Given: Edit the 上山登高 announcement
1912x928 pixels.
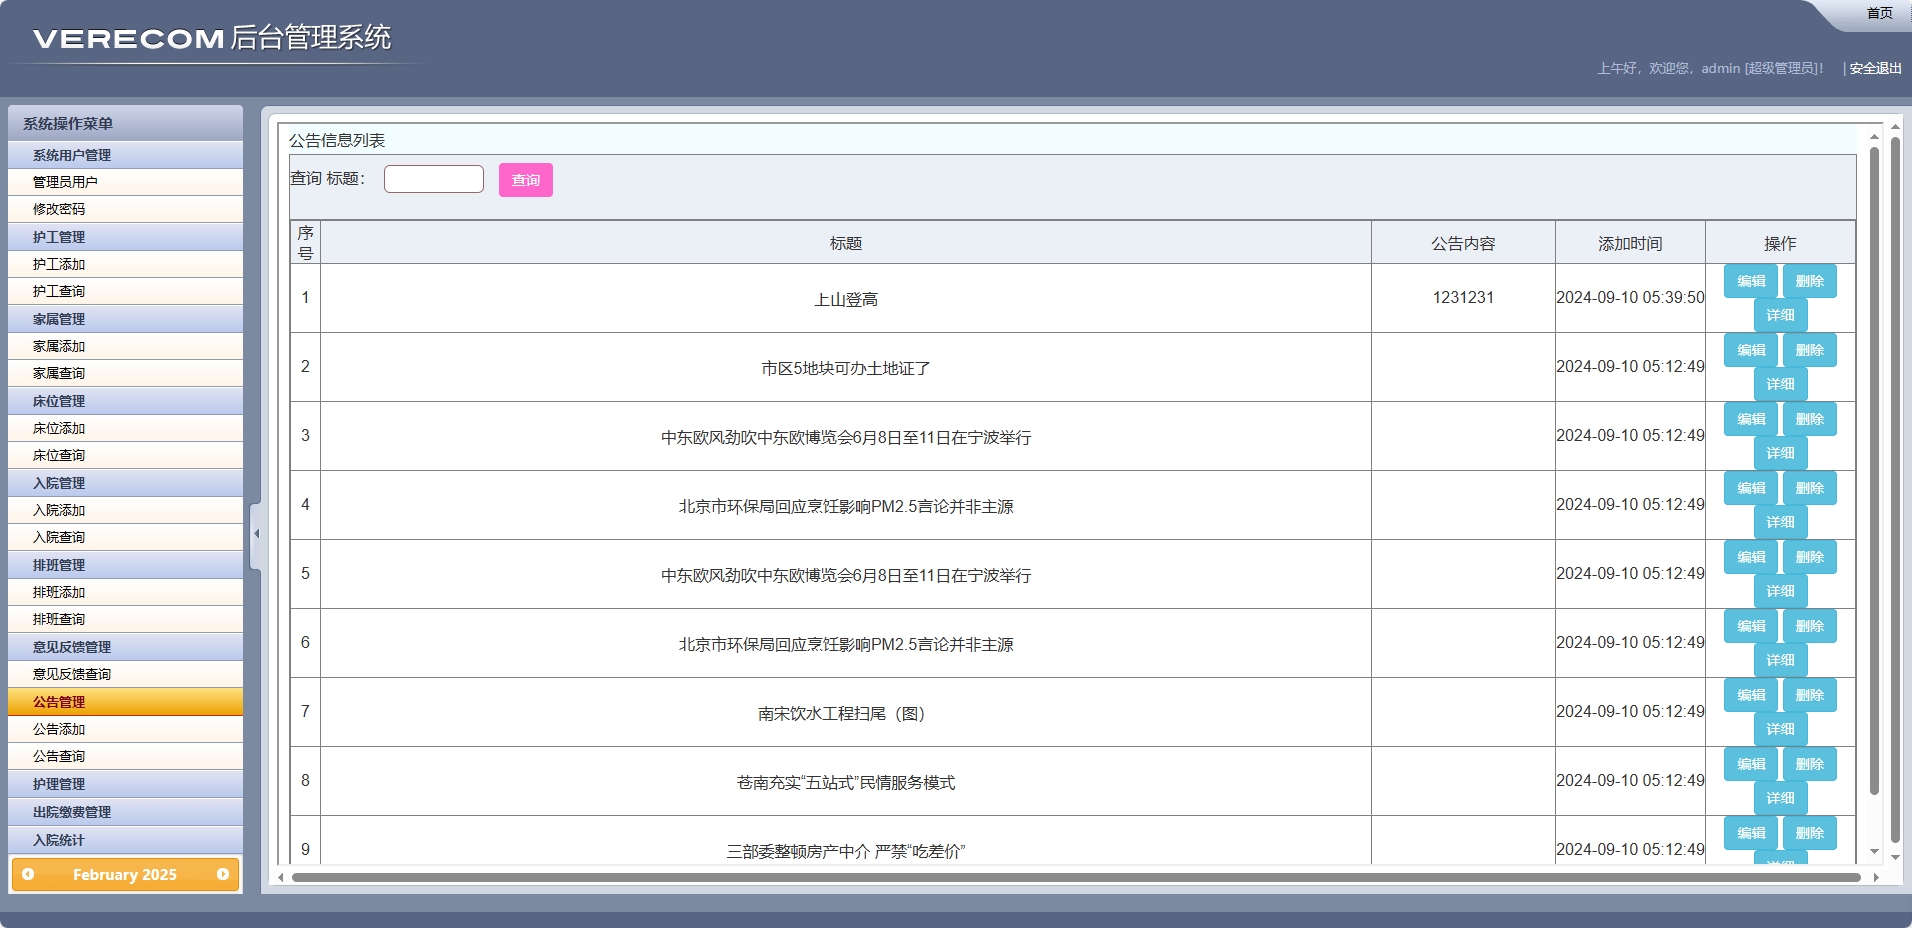Looking at the screenshot, I should tap(1751, 281).
